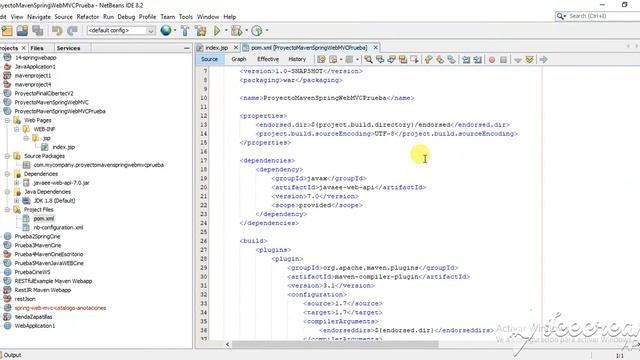Open the Profile menu
The image size is (640, 360).
click(x=147, y=17)
